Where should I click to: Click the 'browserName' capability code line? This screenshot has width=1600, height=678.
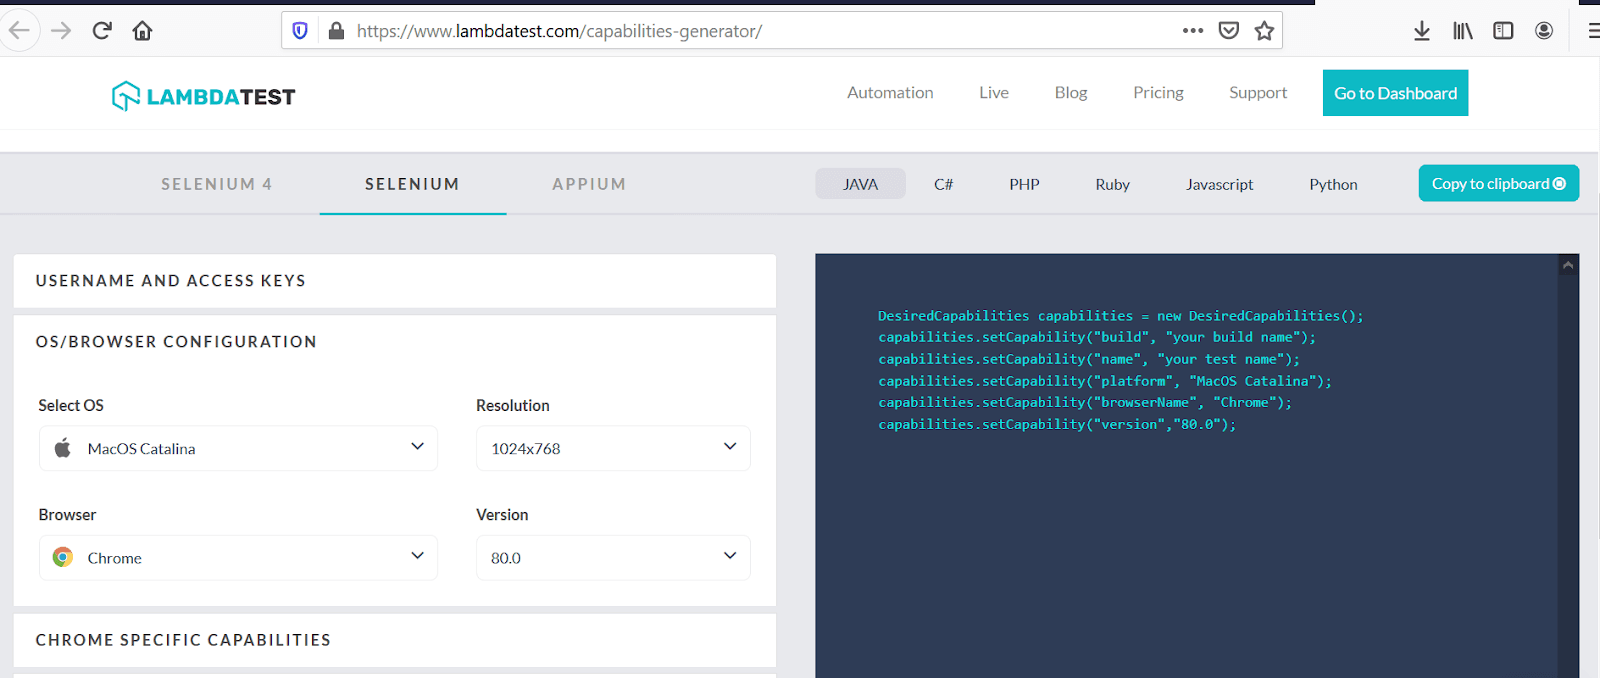(1085, 402)
